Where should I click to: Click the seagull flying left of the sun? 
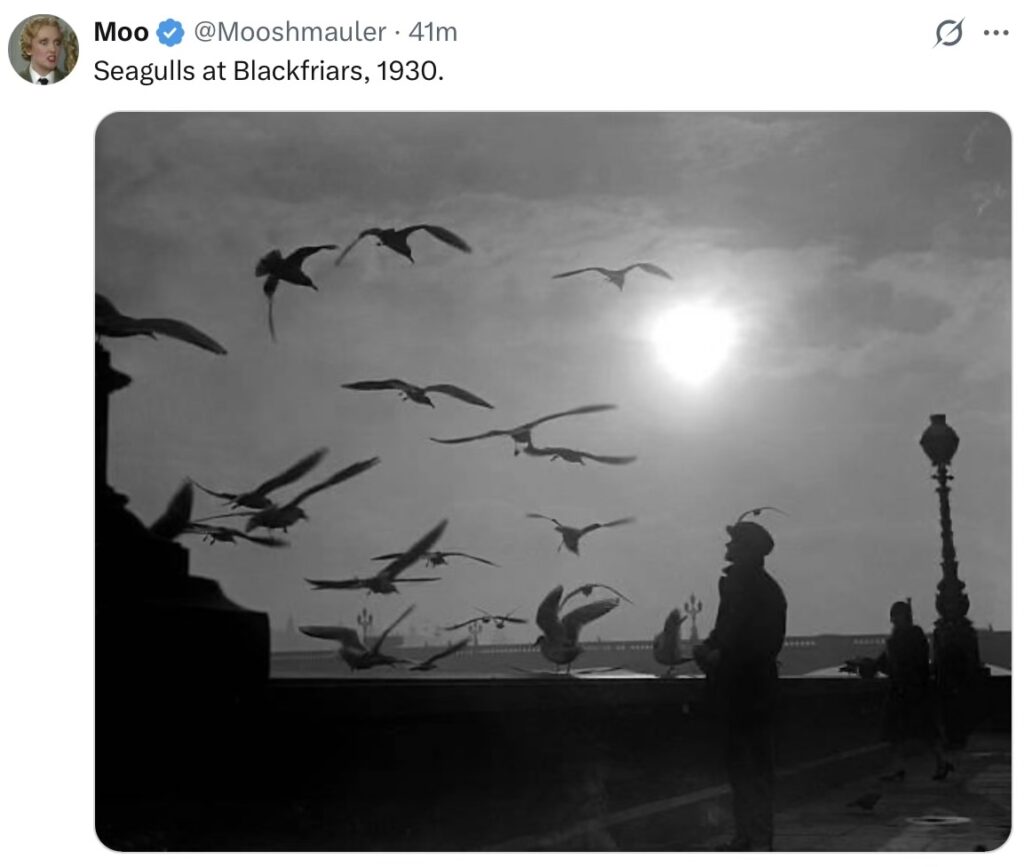click(x=613, y=273)
